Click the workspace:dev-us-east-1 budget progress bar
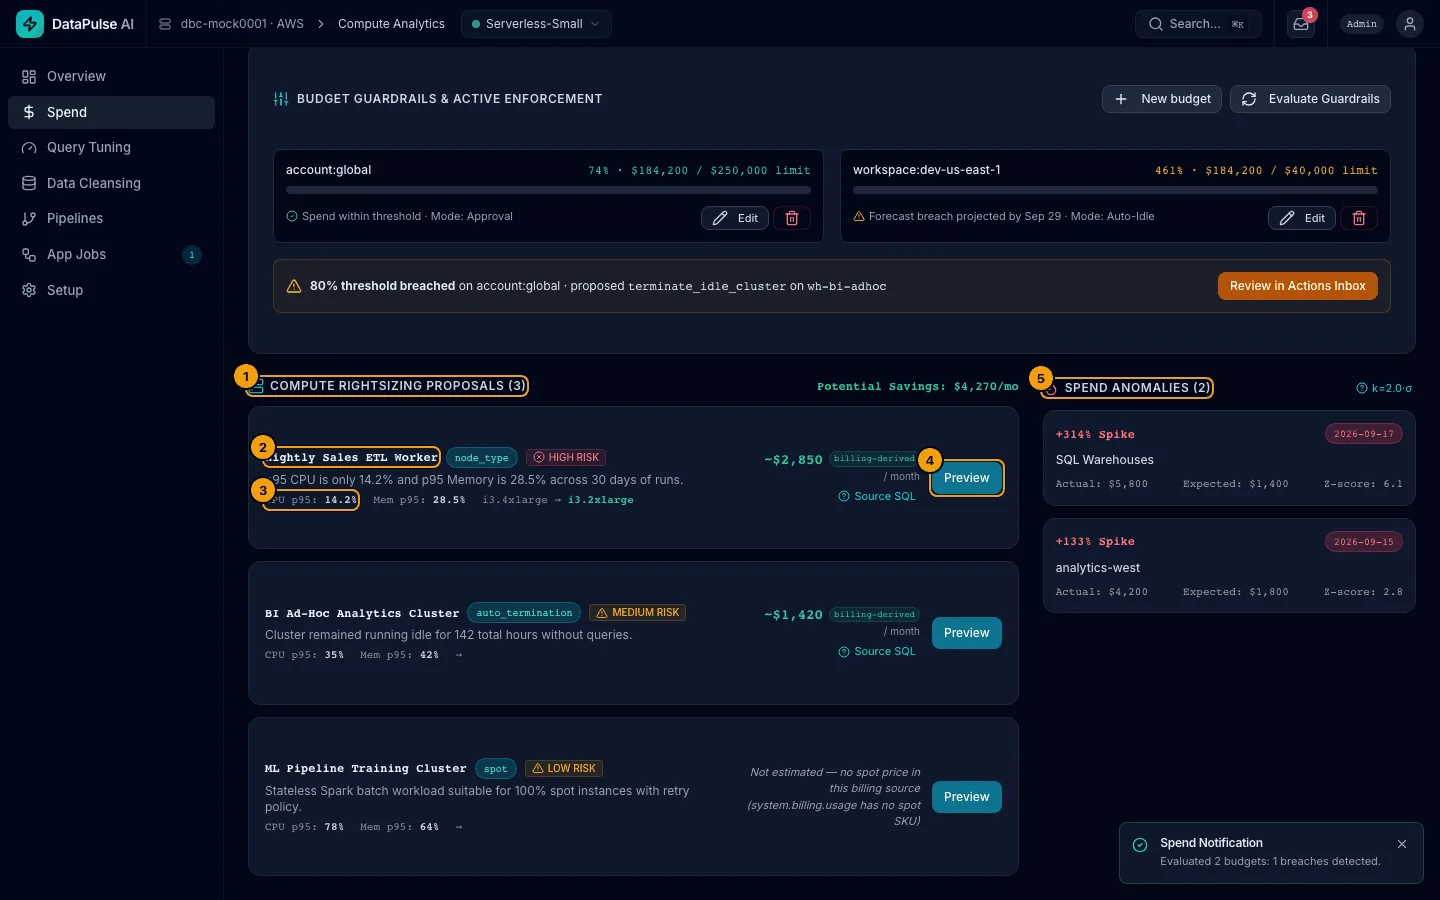Image resolution: width=1440 pixels, height=900 pixels. (1115, 190)
